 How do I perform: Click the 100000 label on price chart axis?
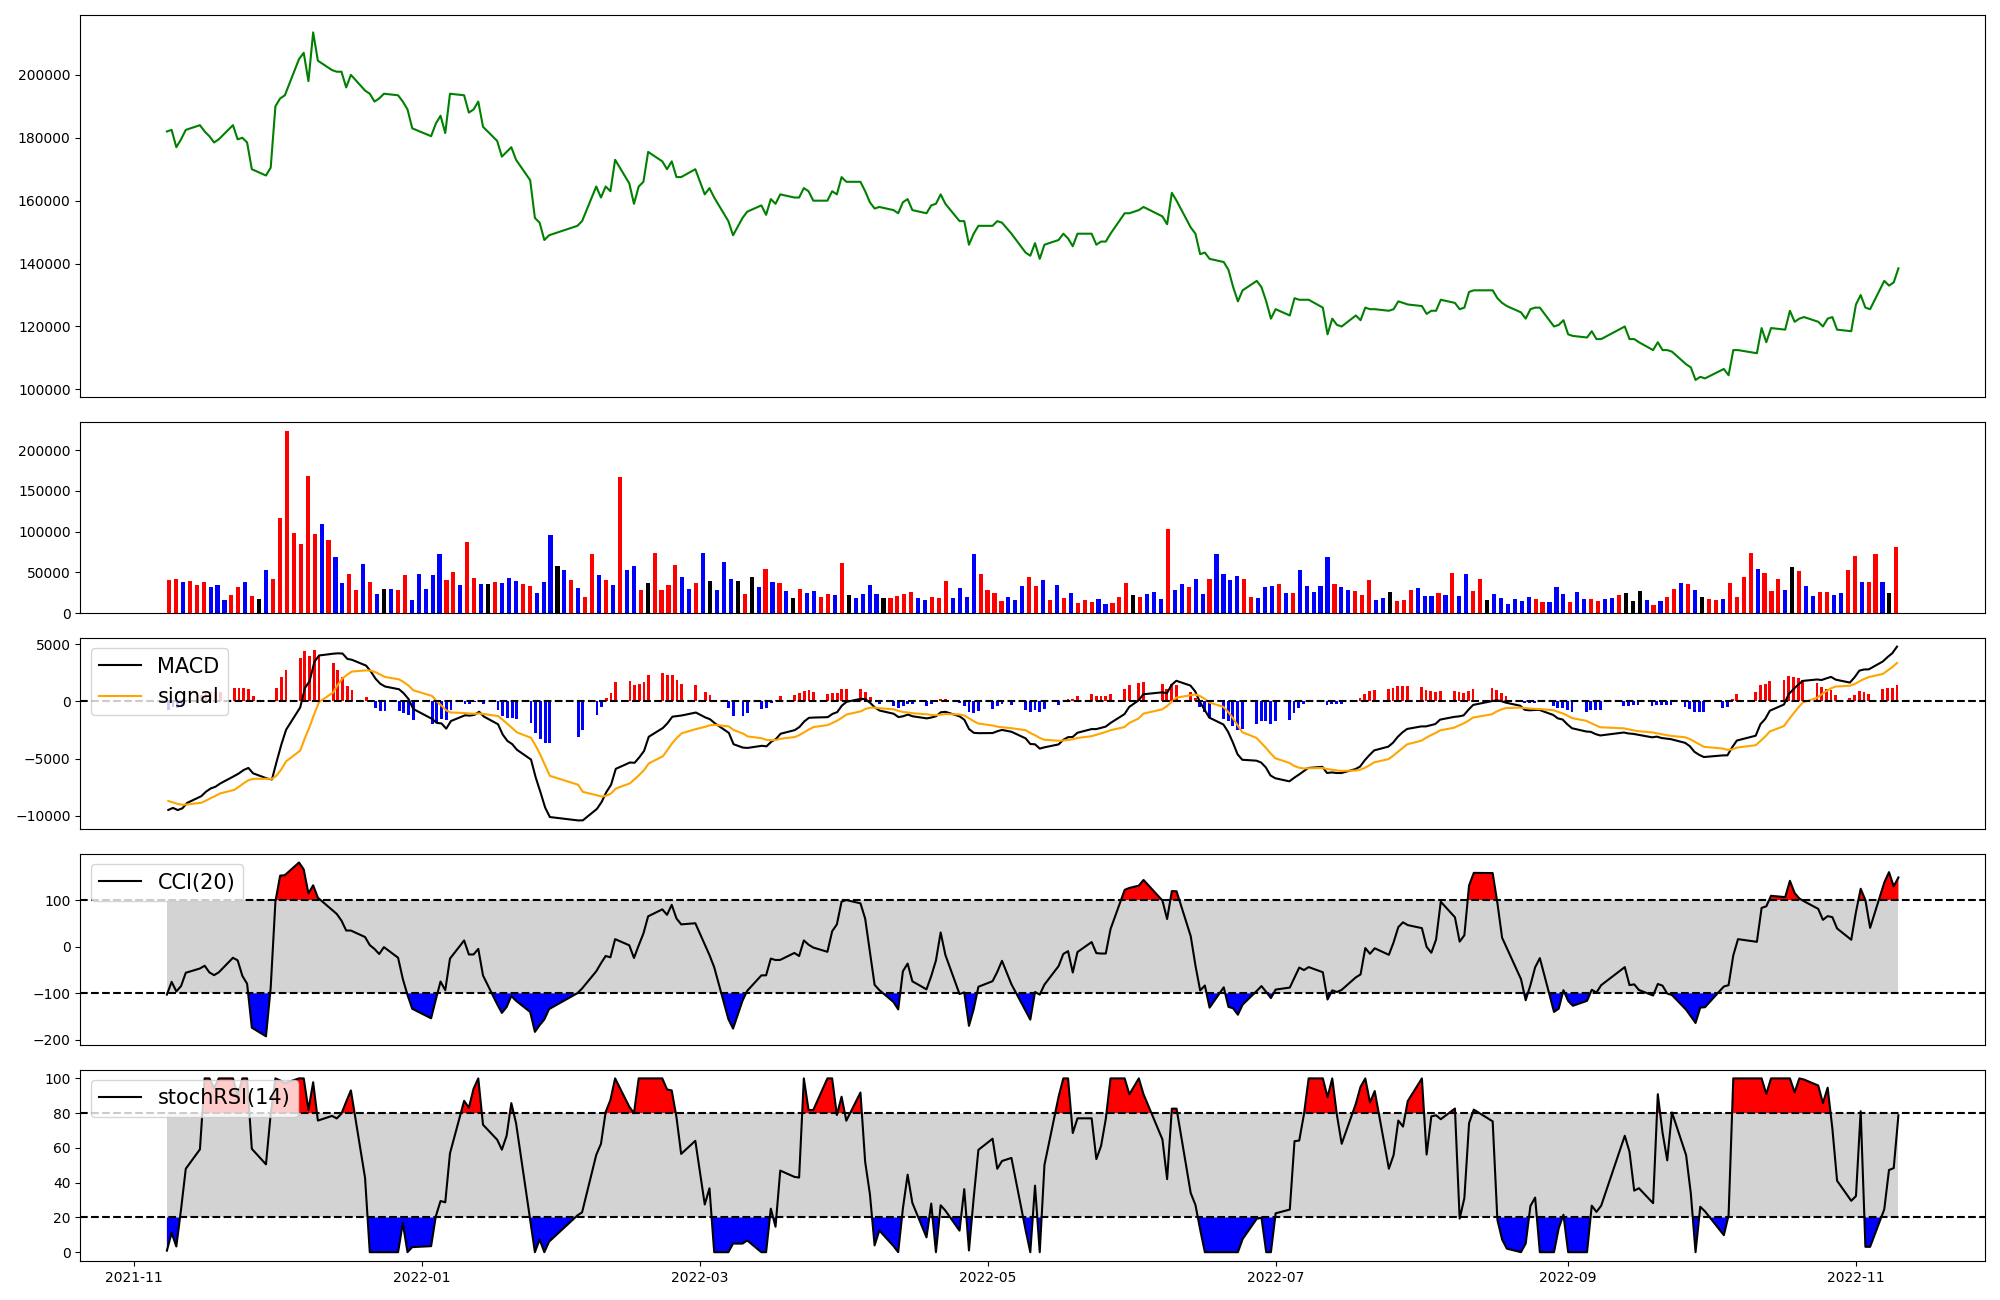44,391
